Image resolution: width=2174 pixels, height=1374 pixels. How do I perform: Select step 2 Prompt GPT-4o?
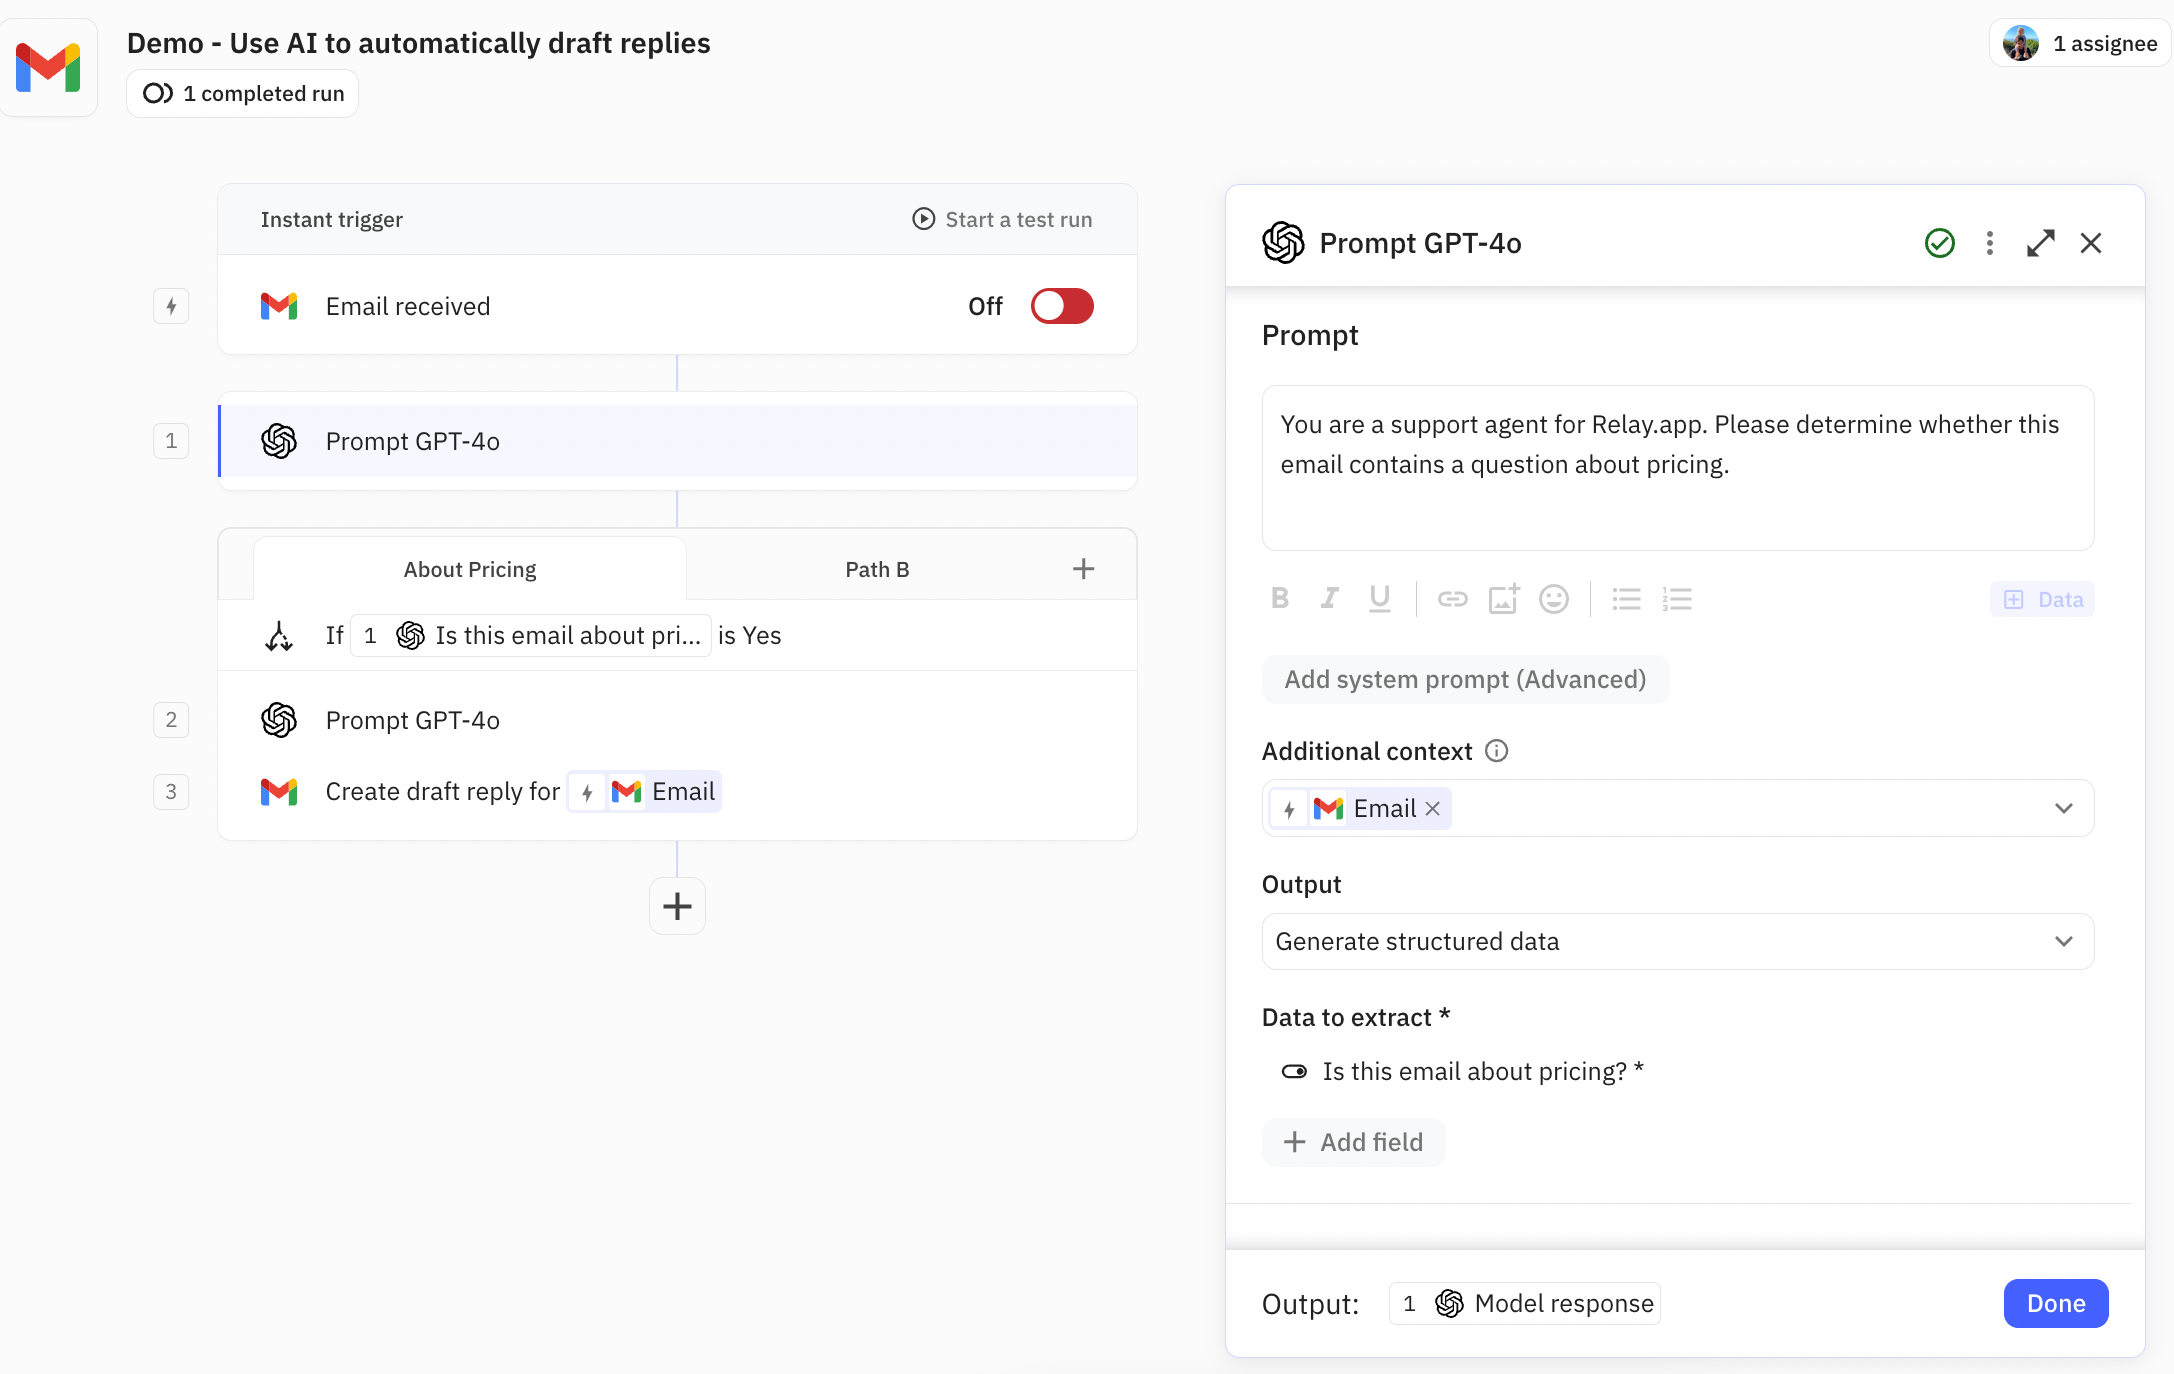[x=677, y=720]
